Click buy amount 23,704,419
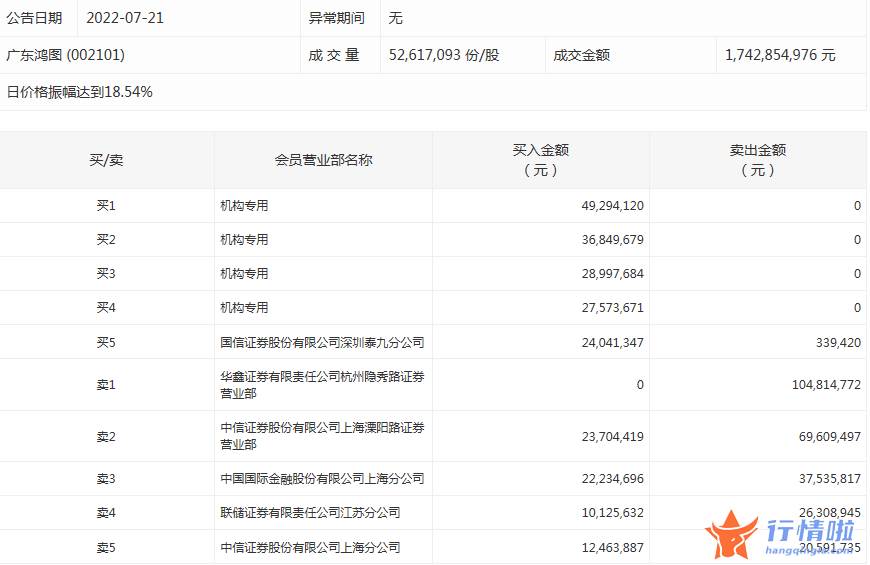870x565 pixels. coord(613,437)
